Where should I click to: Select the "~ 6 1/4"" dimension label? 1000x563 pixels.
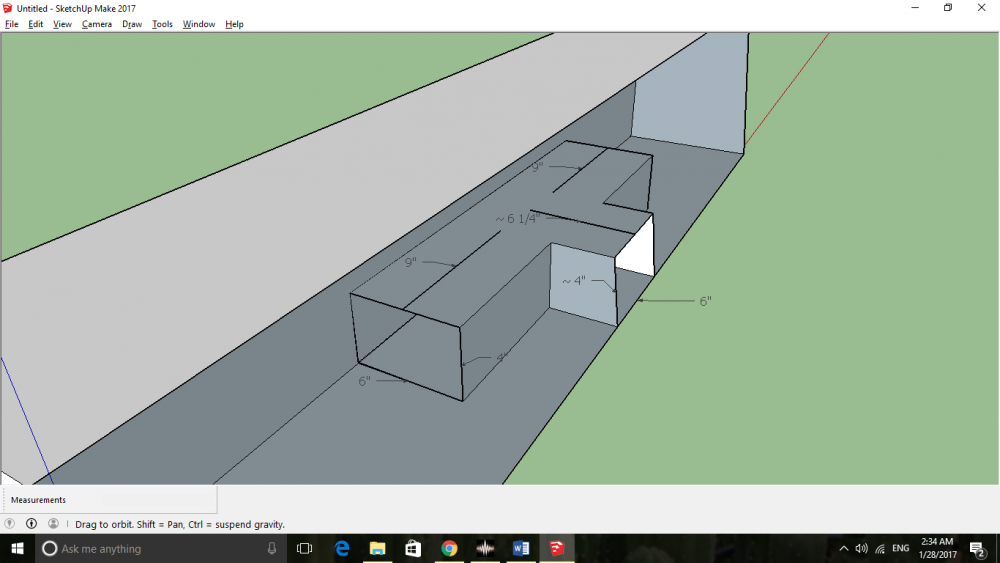coord(518,219)
